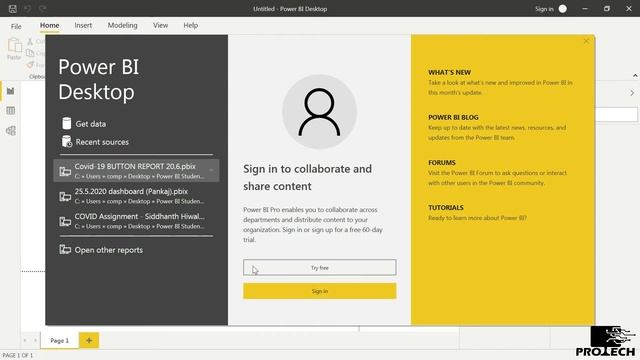This screenshot has height=360, width=640.
Task: Click the Try free button
Action: point(320,267)
